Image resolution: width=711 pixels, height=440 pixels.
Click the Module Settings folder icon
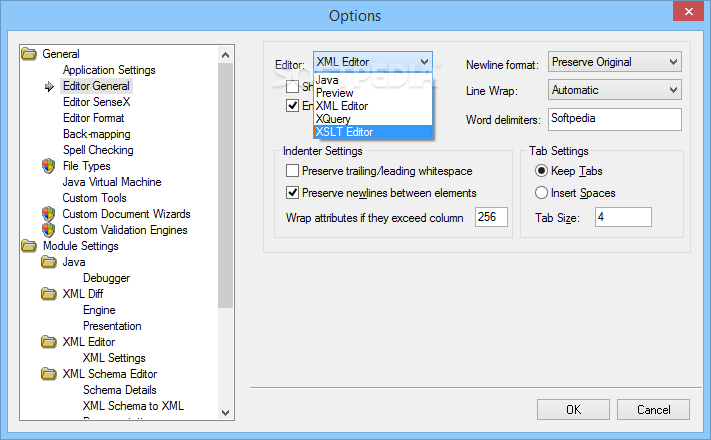coord(29,246)
